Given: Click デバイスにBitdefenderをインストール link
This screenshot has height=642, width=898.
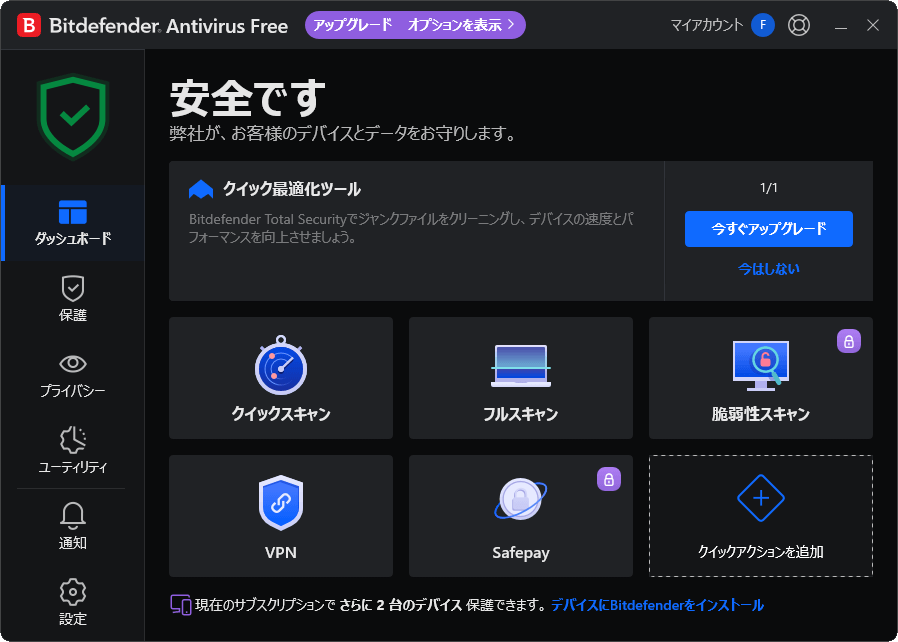Looking at the screenshot, I should (x=657, y=605).
